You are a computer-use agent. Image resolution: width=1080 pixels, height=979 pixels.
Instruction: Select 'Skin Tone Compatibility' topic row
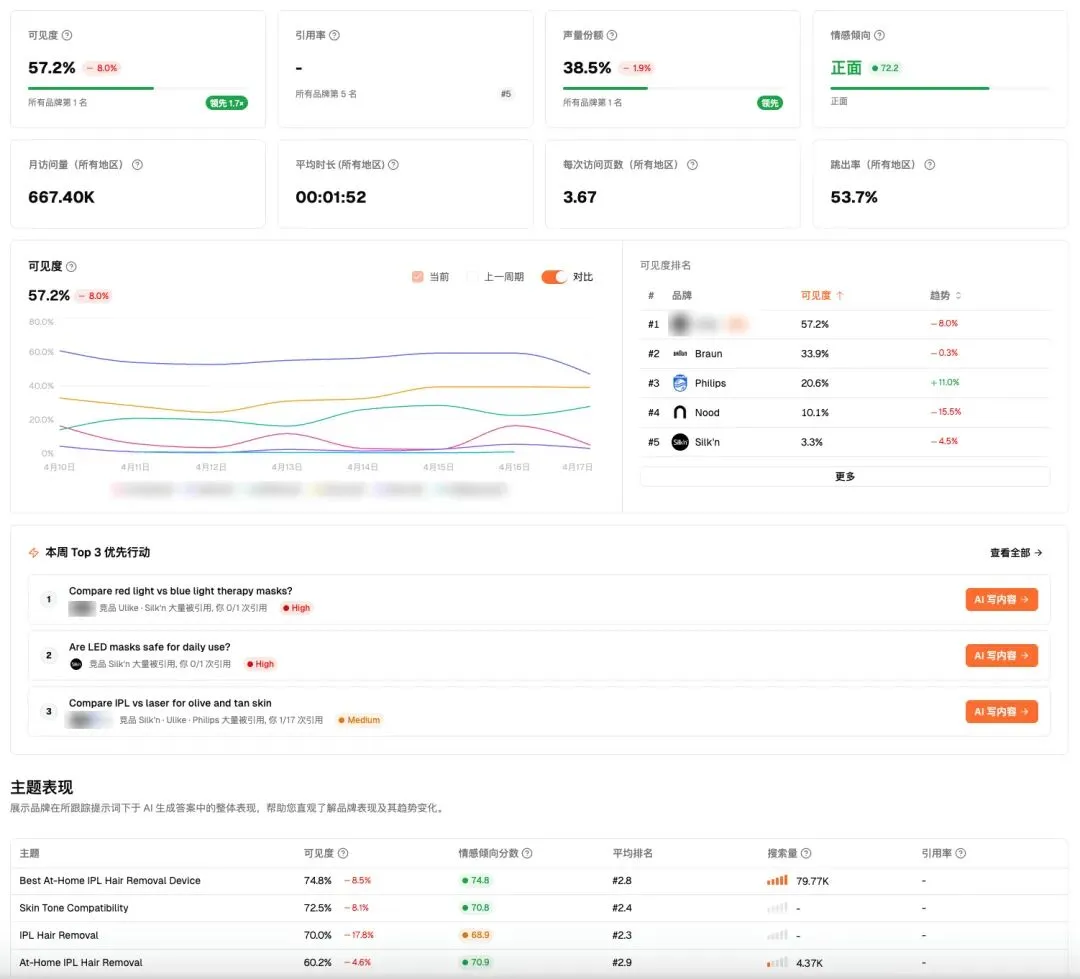click(x=74, y=908)
